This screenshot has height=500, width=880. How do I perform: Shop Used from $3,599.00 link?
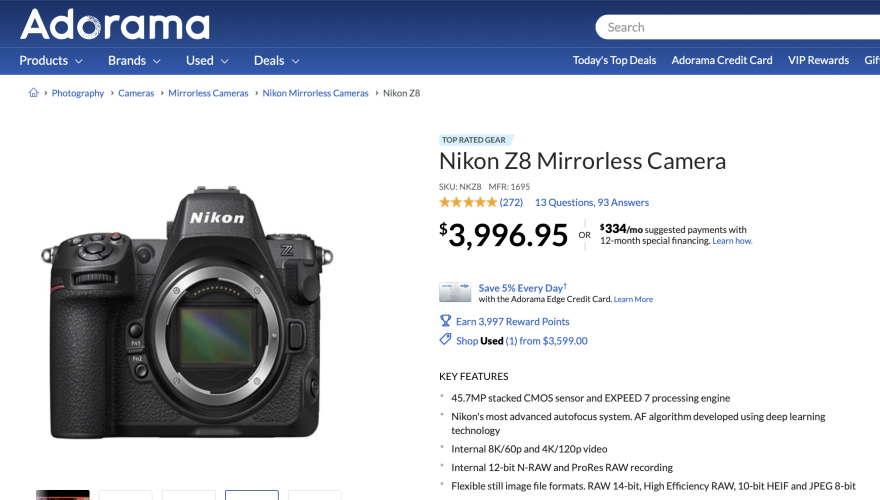(521, 341)
